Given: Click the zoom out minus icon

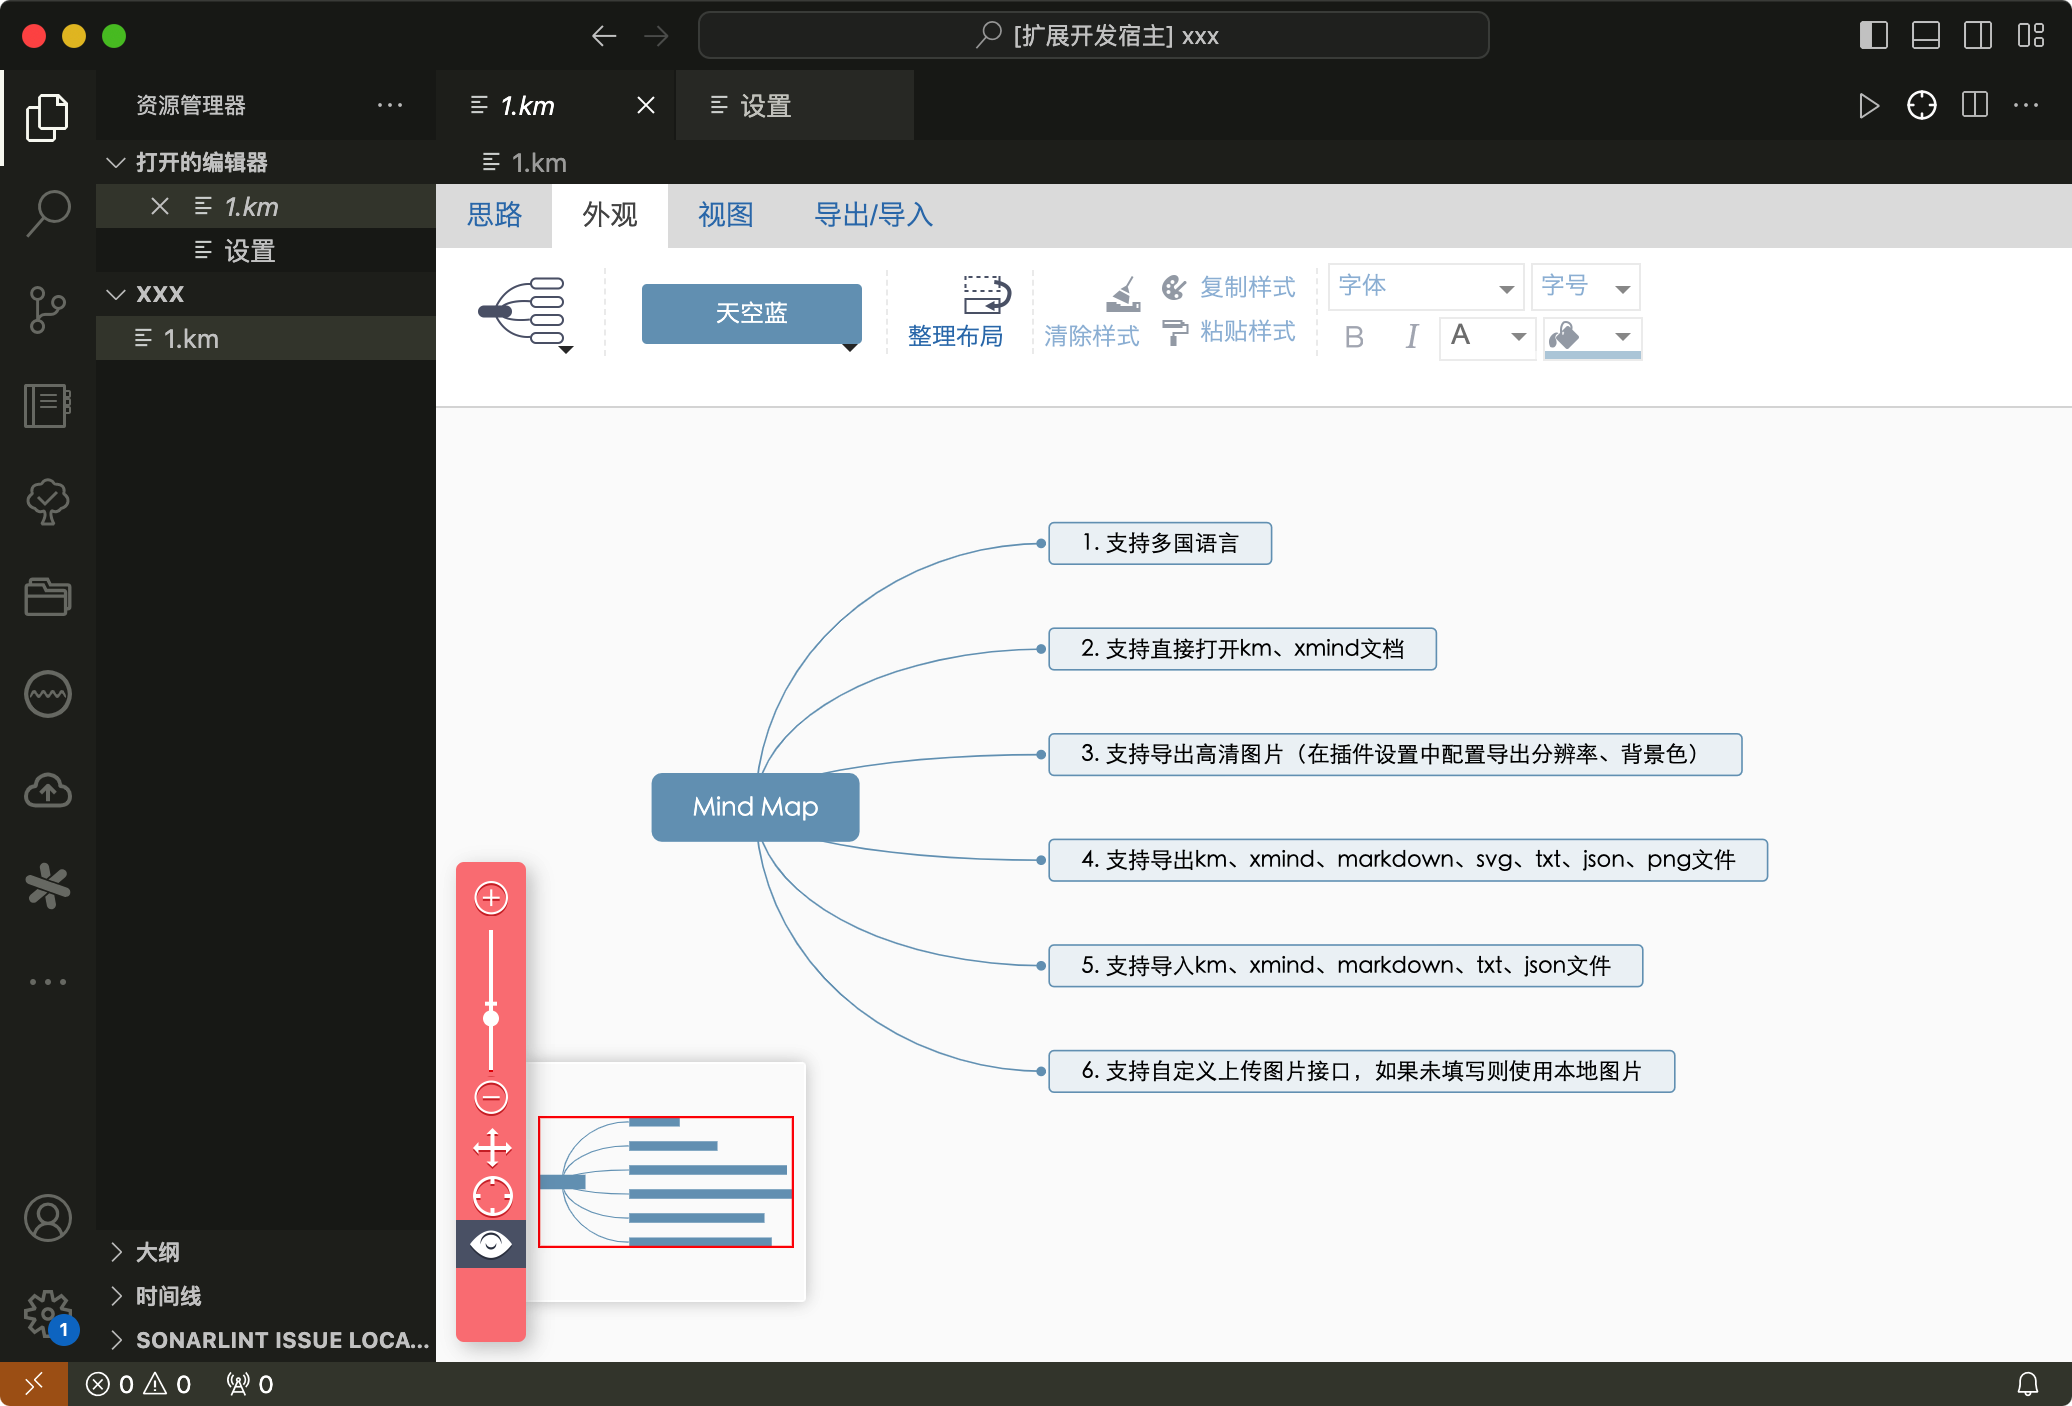Looking at the screenshot, I should click(491, 1097).
